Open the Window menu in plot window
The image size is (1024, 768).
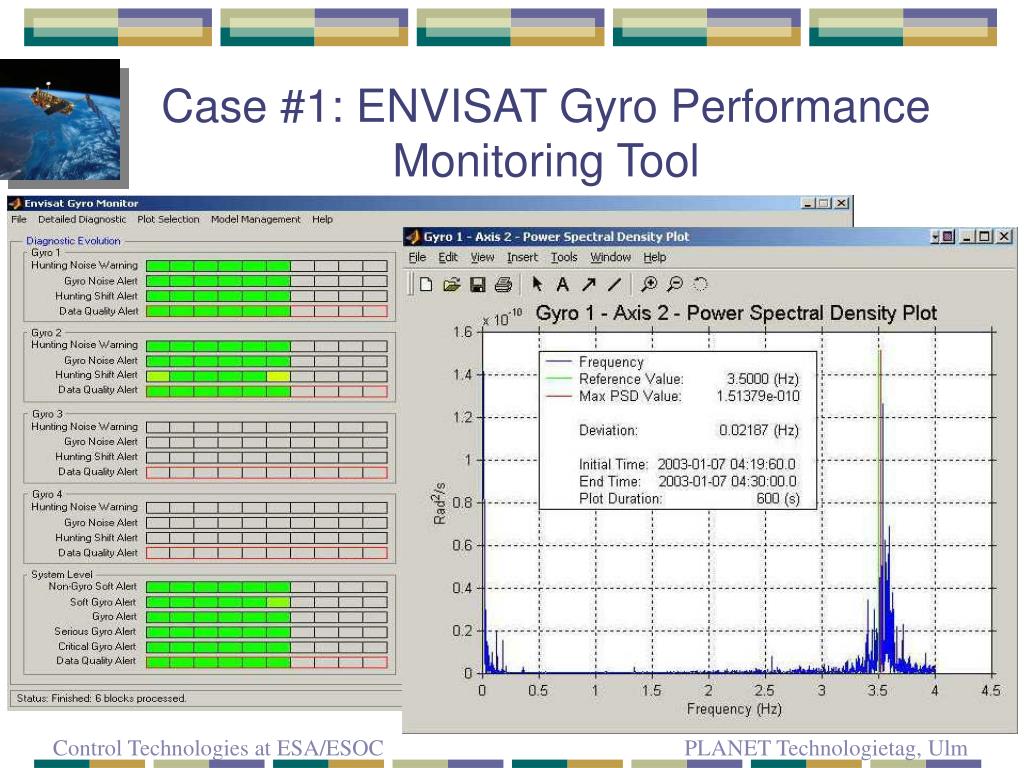pos(611,257)
